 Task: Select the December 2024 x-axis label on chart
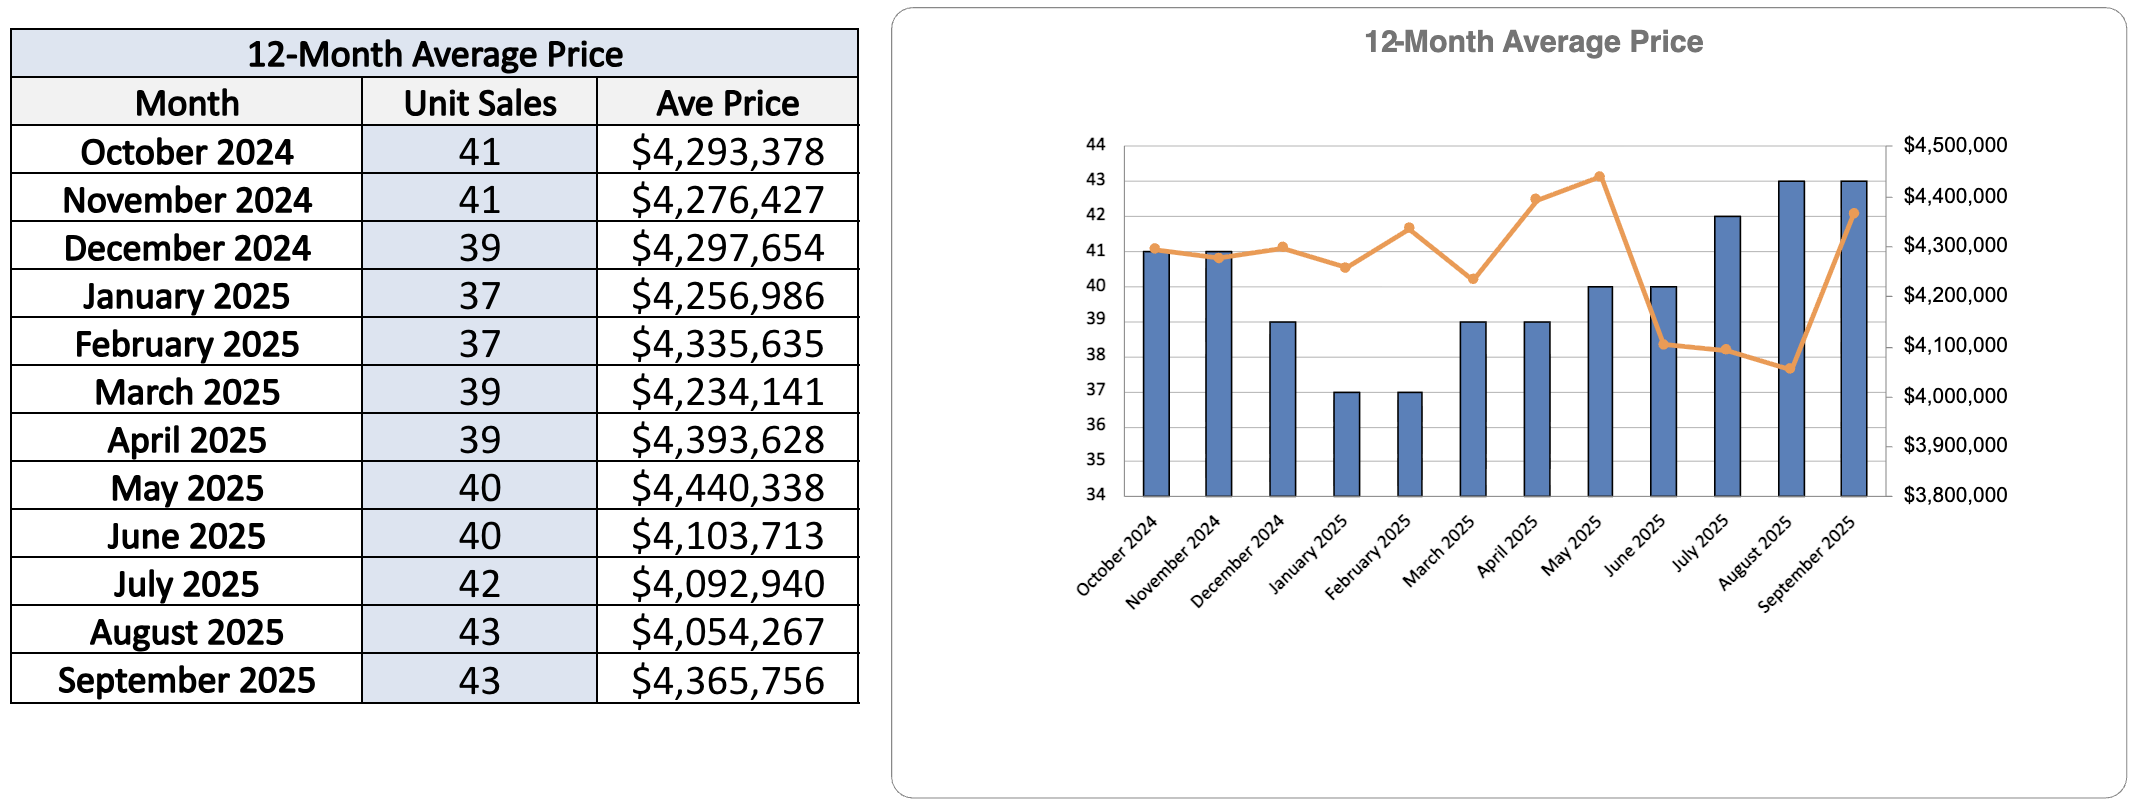(x=1238, y=561)
